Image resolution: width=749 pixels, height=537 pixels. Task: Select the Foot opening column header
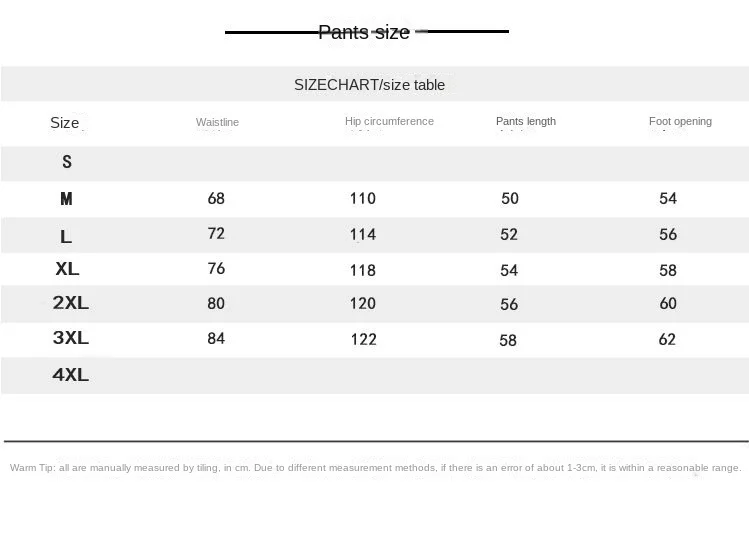point(680,121)
